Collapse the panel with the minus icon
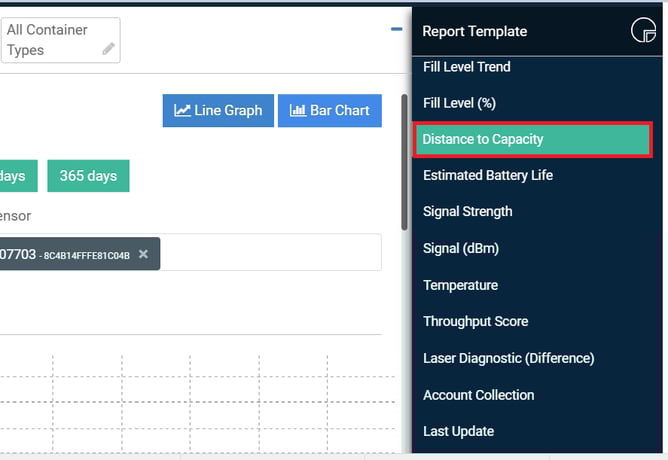The image size is (668, 460). [397, 29]
